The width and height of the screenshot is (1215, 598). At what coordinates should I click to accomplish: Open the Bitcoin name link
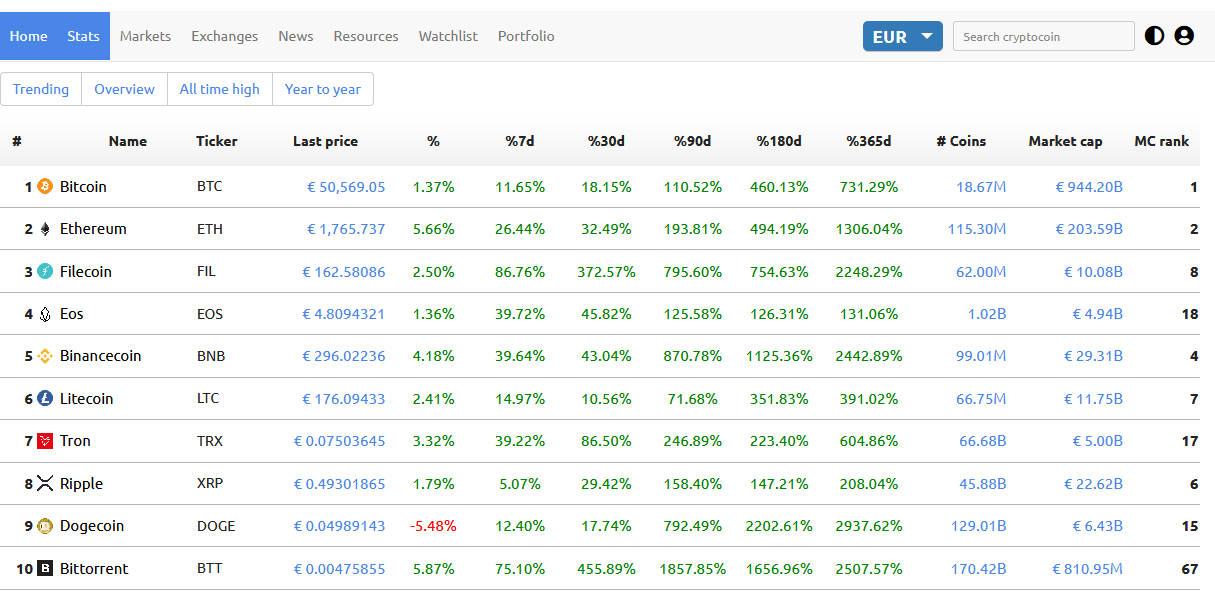(x=83, y=186)
